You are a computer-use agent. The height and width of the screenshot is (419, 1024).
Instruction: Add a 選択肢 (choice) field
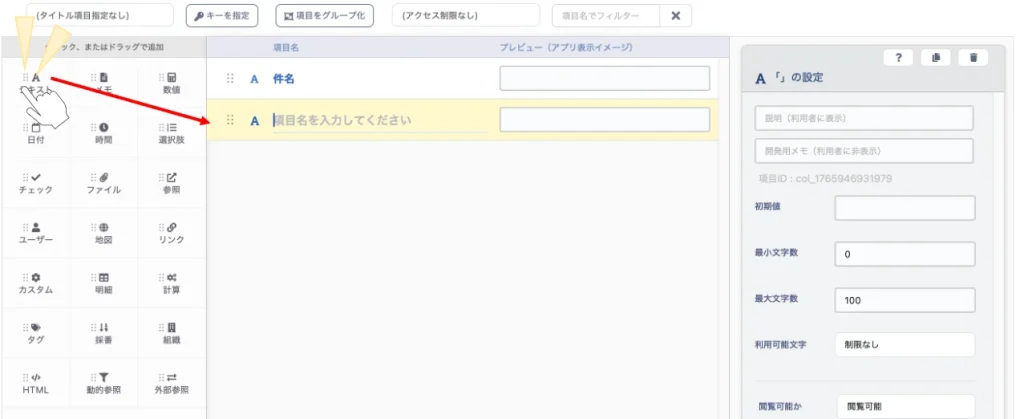click(171, 133)
